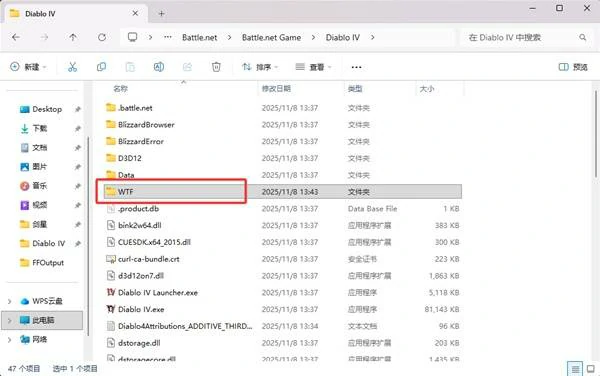Open 下载 Downloads in sidebar
600x376 pixels.
(x=33, y=129)
